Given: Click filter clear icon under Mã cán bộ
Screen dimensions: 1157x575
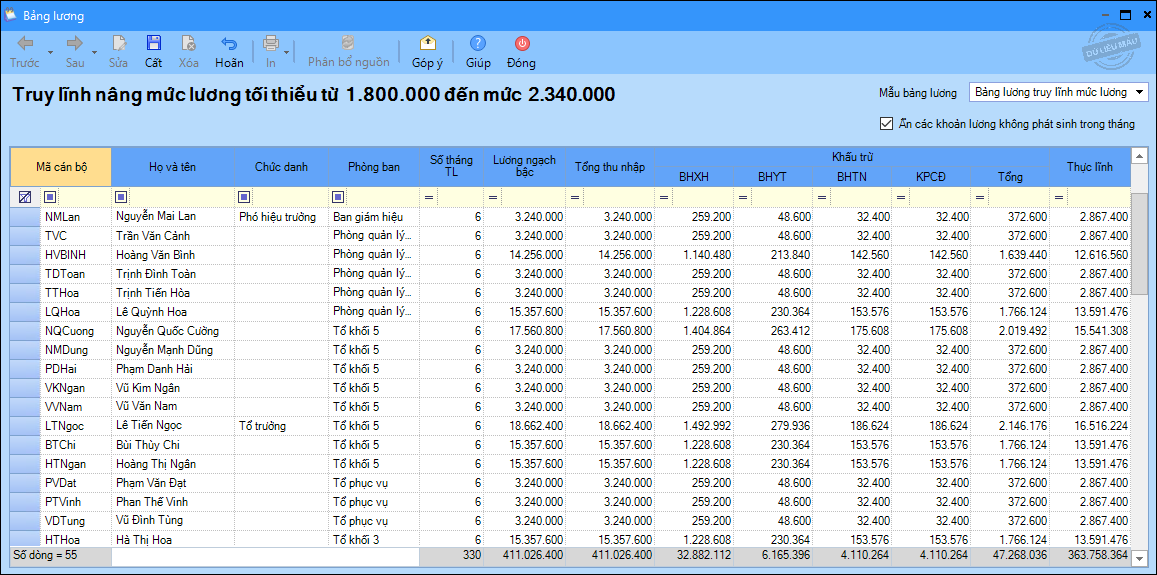Looking at the screenshot, I should [x=25, y=197].
